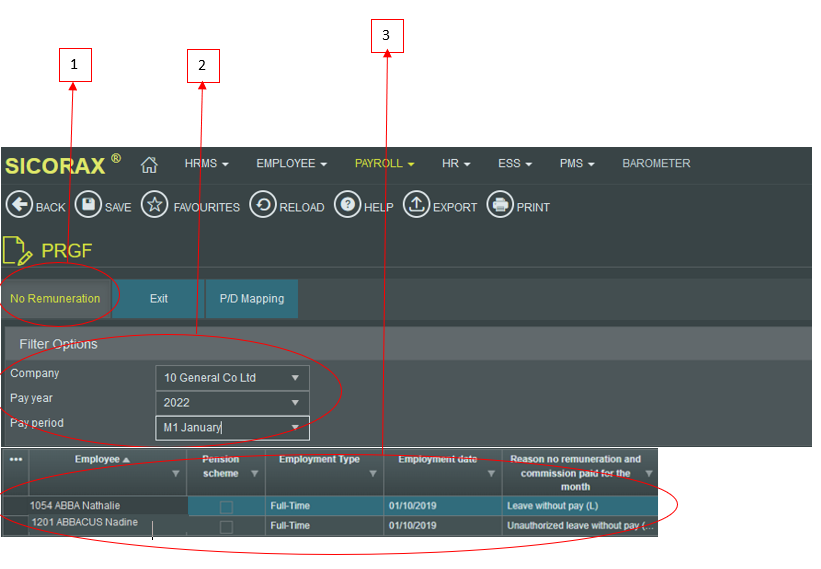
Task: Tick Pension scheme checkbox for ABBACUS Nadine
Action: (226, 527)
